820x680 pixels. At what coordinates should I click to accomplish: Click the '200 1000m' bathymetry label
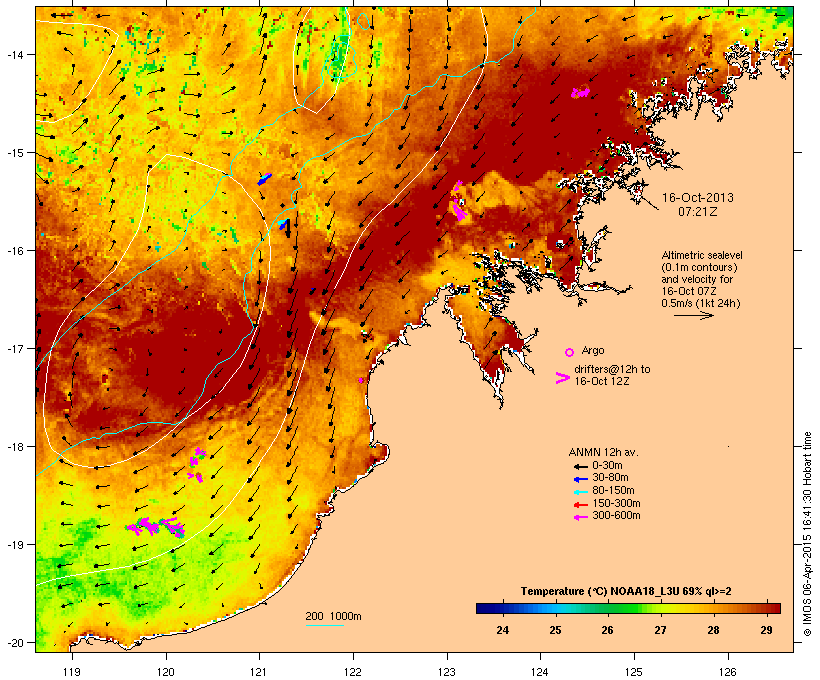coord(333,616)
